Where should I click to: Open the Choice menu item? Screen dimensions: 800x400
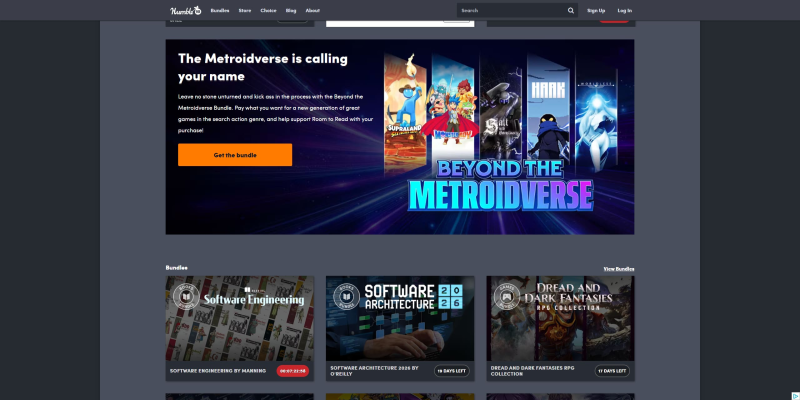[x=268, y=10]
